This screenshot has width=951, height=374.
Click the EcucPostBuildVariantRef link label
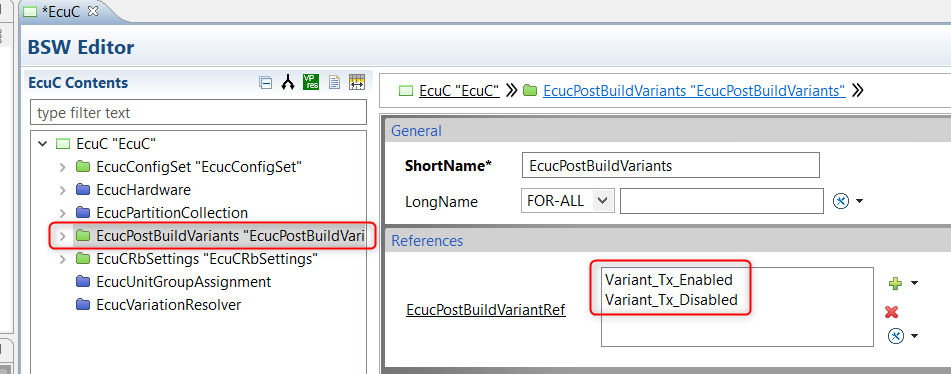tap(486, 310)
